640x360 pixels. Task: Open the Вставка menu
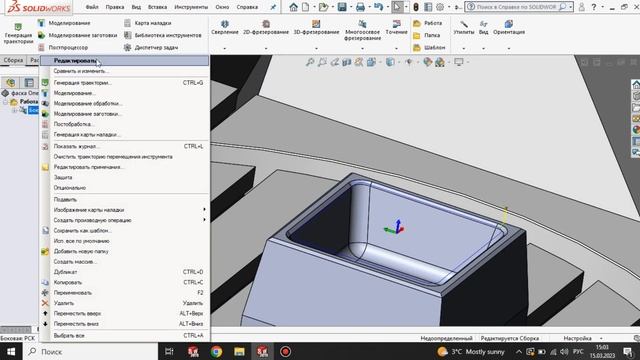pyautogui.click(x=157, y=7)
